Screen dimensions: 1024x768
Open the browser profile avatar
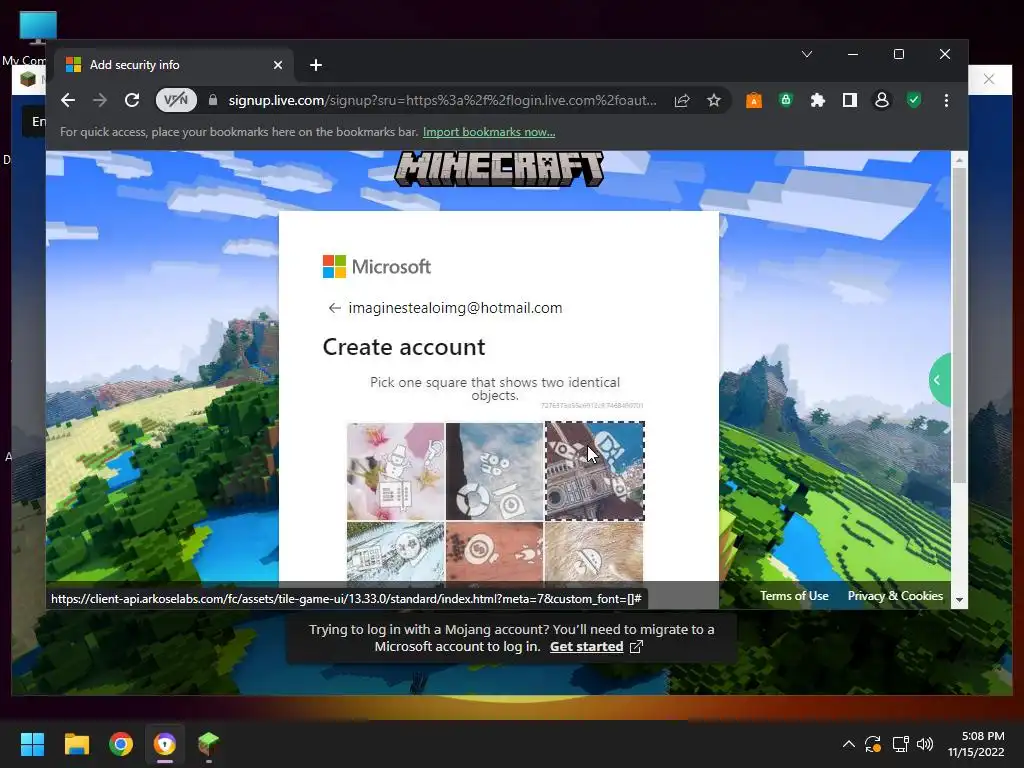[882, 101]
